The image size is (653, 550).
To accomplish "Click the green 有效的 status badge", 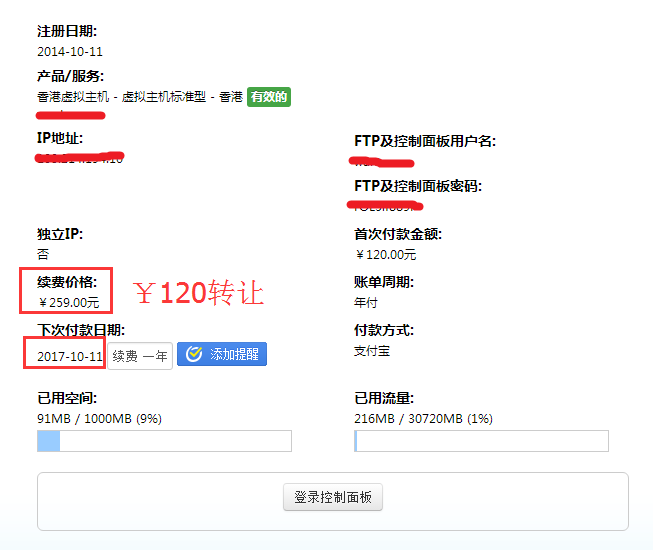I will point(269,97).
